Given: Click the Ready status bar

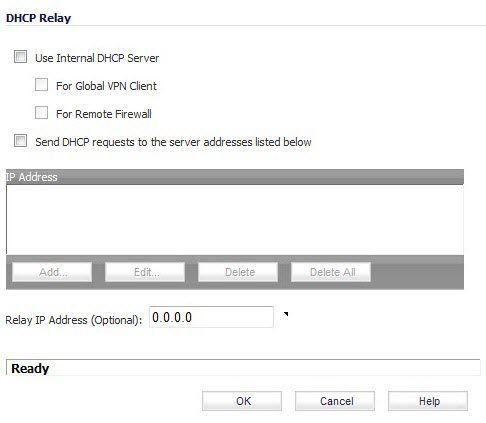Looking at the screenshot, I should [243, 368].
